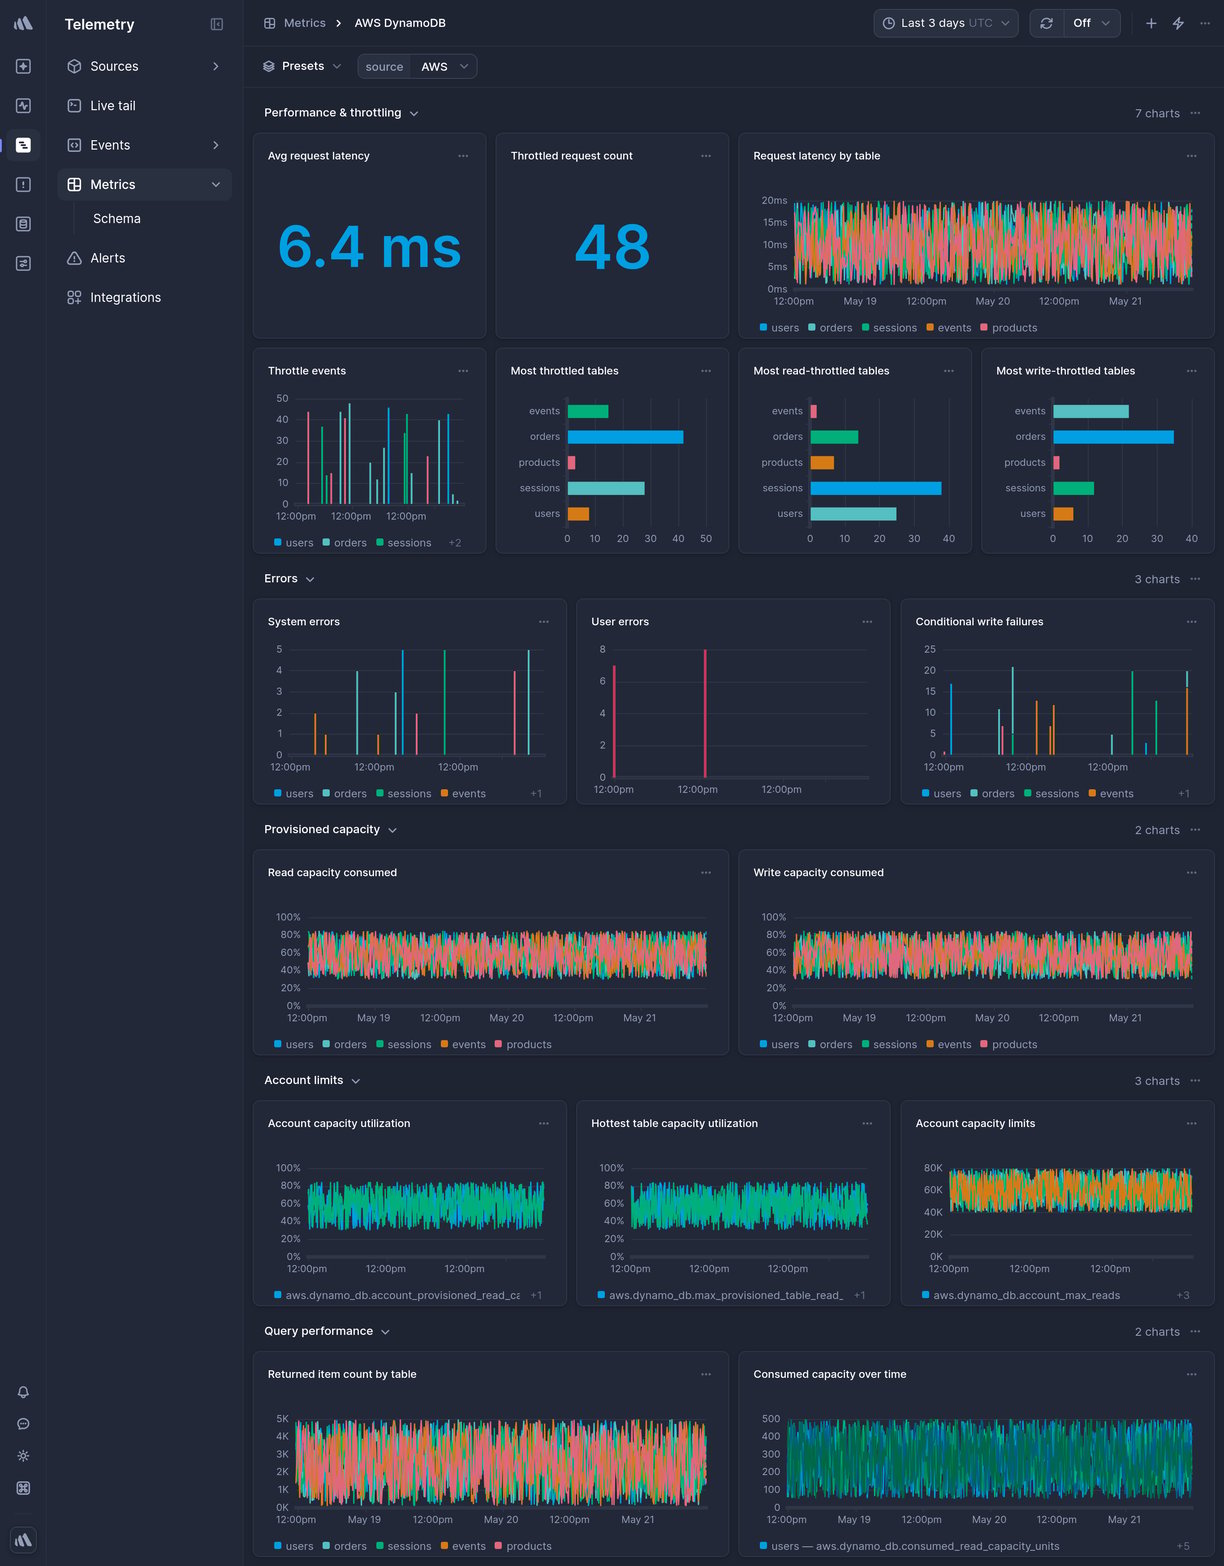Screen dimensions: 1224x1566
Task: Open Avg request latency chart options
Action: click(x=463, y=156)
